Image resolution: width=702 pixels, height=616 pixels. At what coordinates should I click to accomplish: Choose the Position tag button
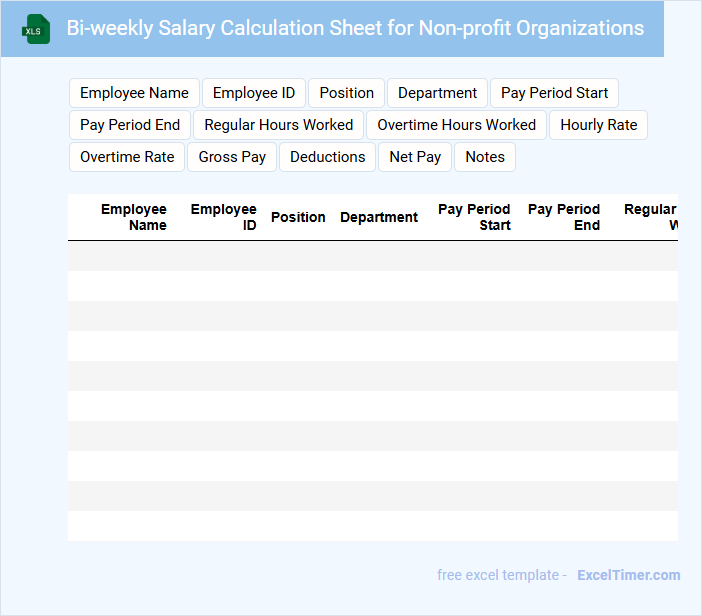click(x=346, y=93)
